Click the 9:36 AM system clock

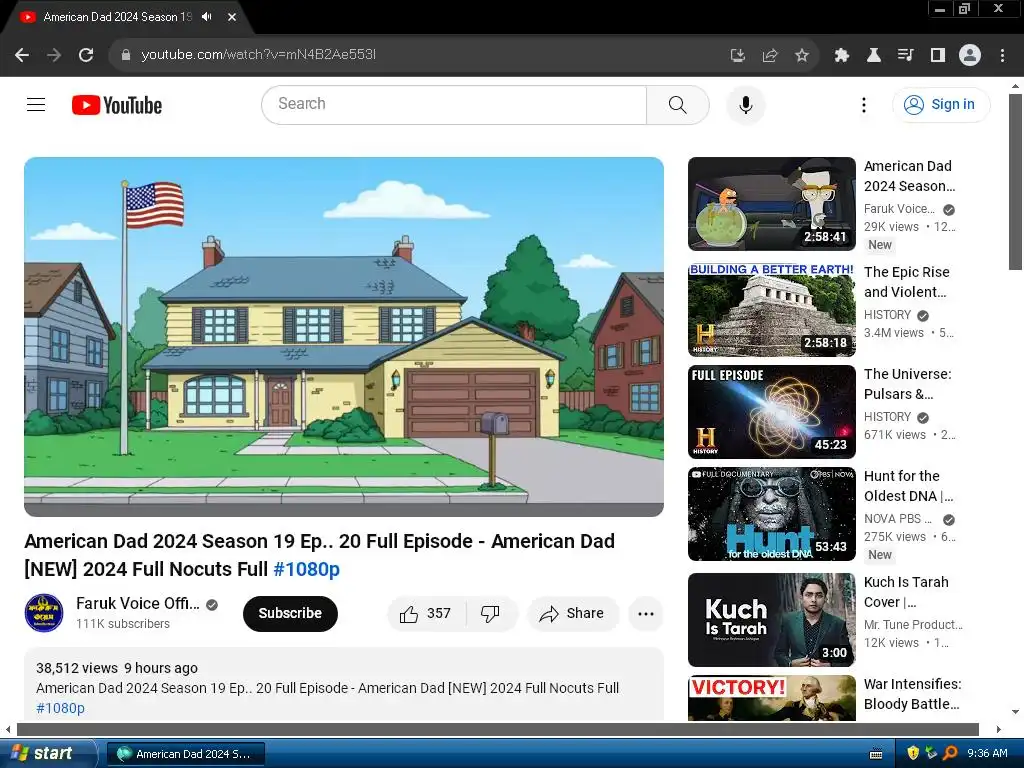(x=987, y=753)
